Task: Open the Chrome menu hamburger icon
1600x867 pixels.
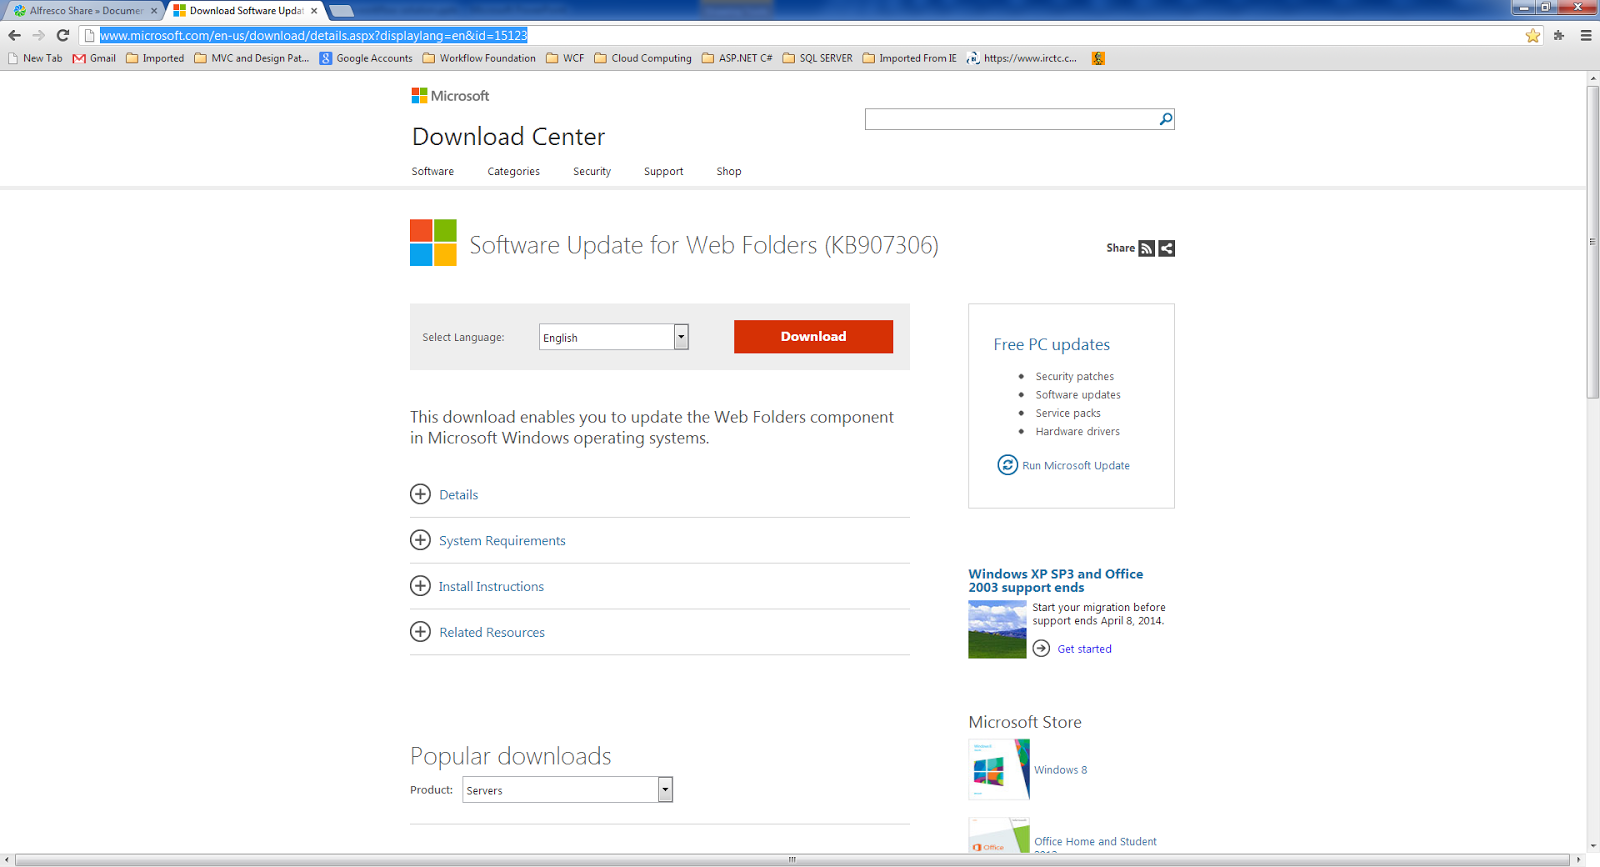Action: pyautogui.click(x=1586, y=35)
